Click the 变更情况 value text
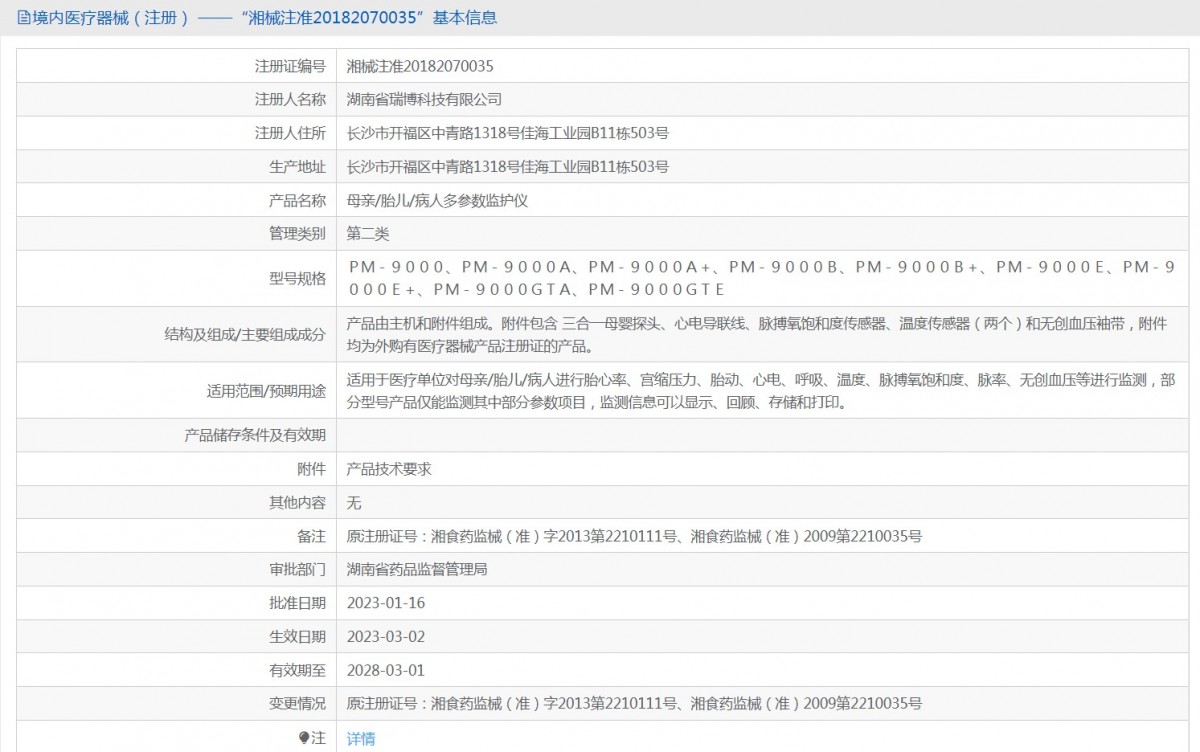Screen dimensions: 1200x752 coord(634,704)
